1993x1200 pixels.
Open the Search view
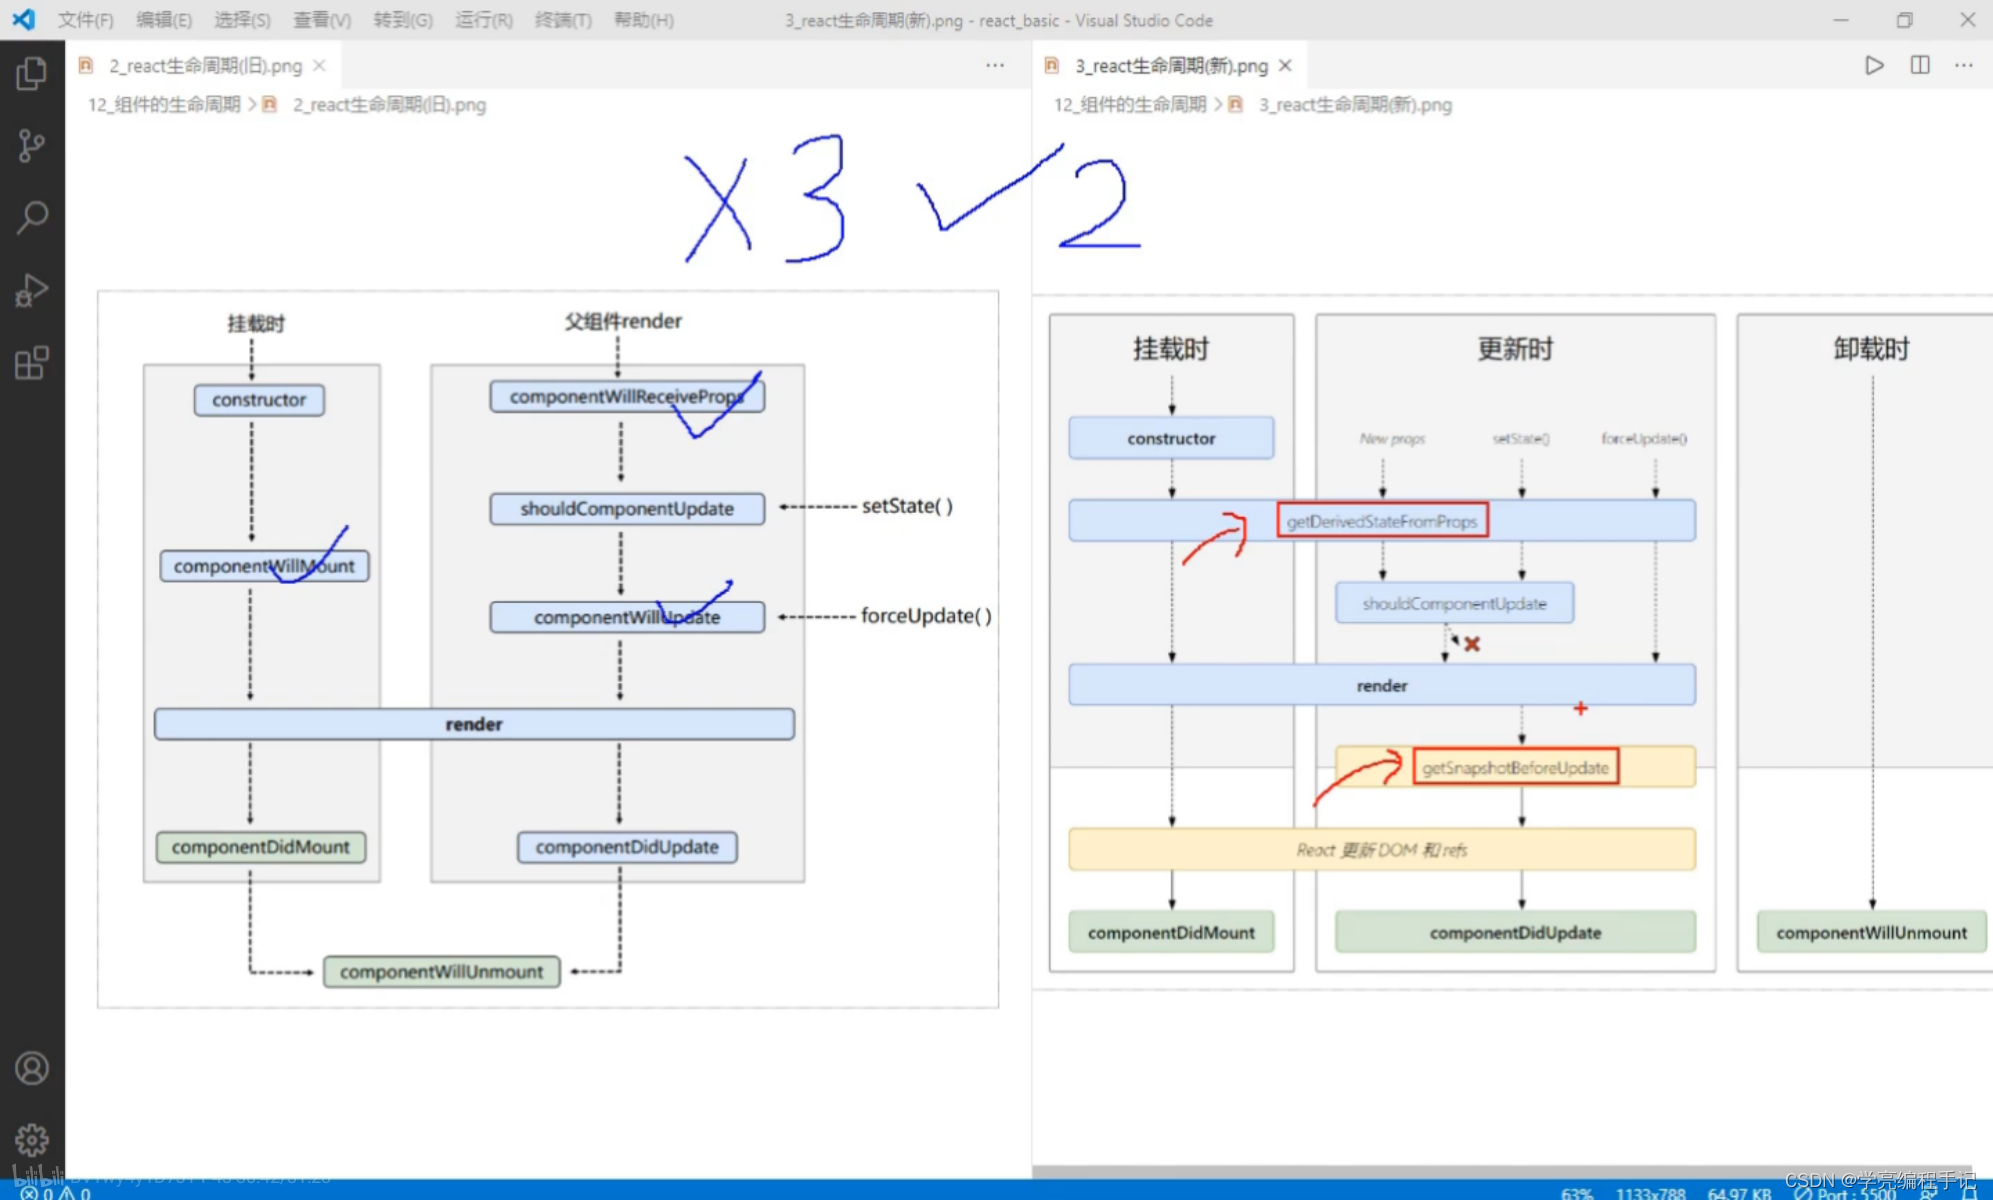[x=31, y=218]
